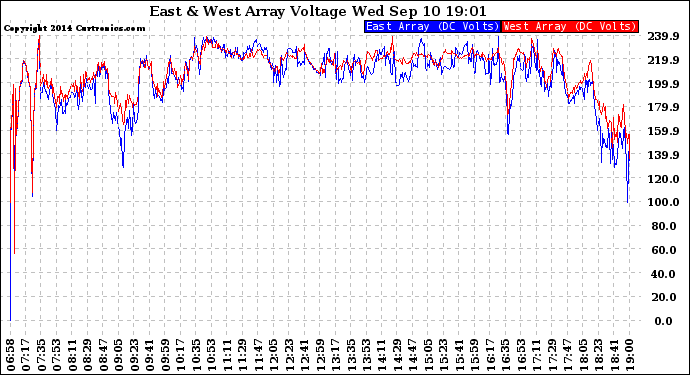Click the 11:47 time axis label
The image size is (690, 375).
(x=258, y=355)
